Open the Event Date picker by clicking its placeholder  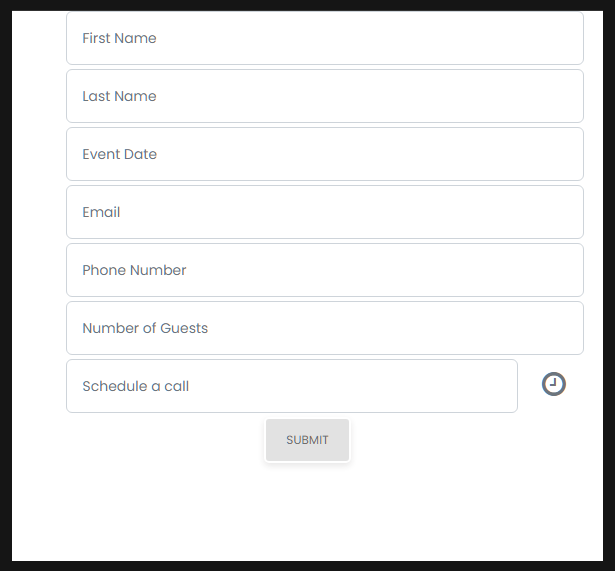pyautogui.click(x=119, y=154)
